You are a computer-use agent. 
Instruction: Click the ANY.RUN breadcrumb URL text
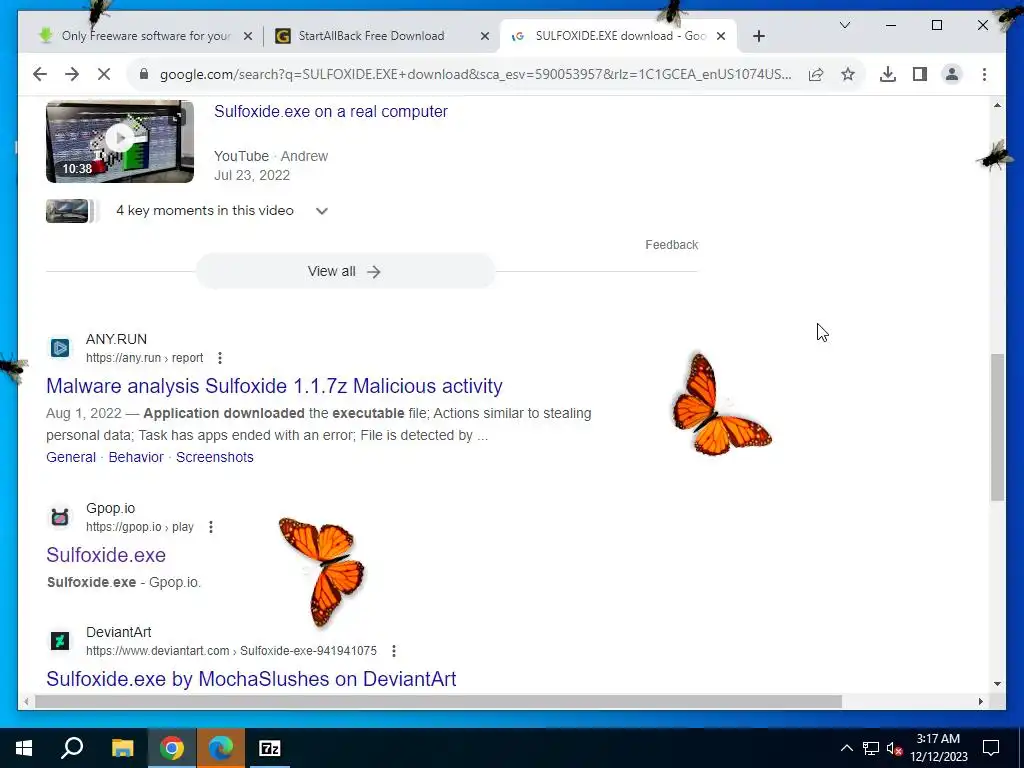tap(144, 358)
